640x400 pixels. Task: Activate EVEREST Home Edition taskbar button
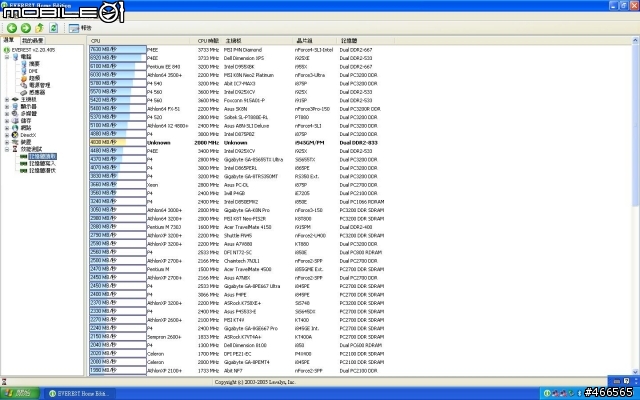click(x=79, y=393)
